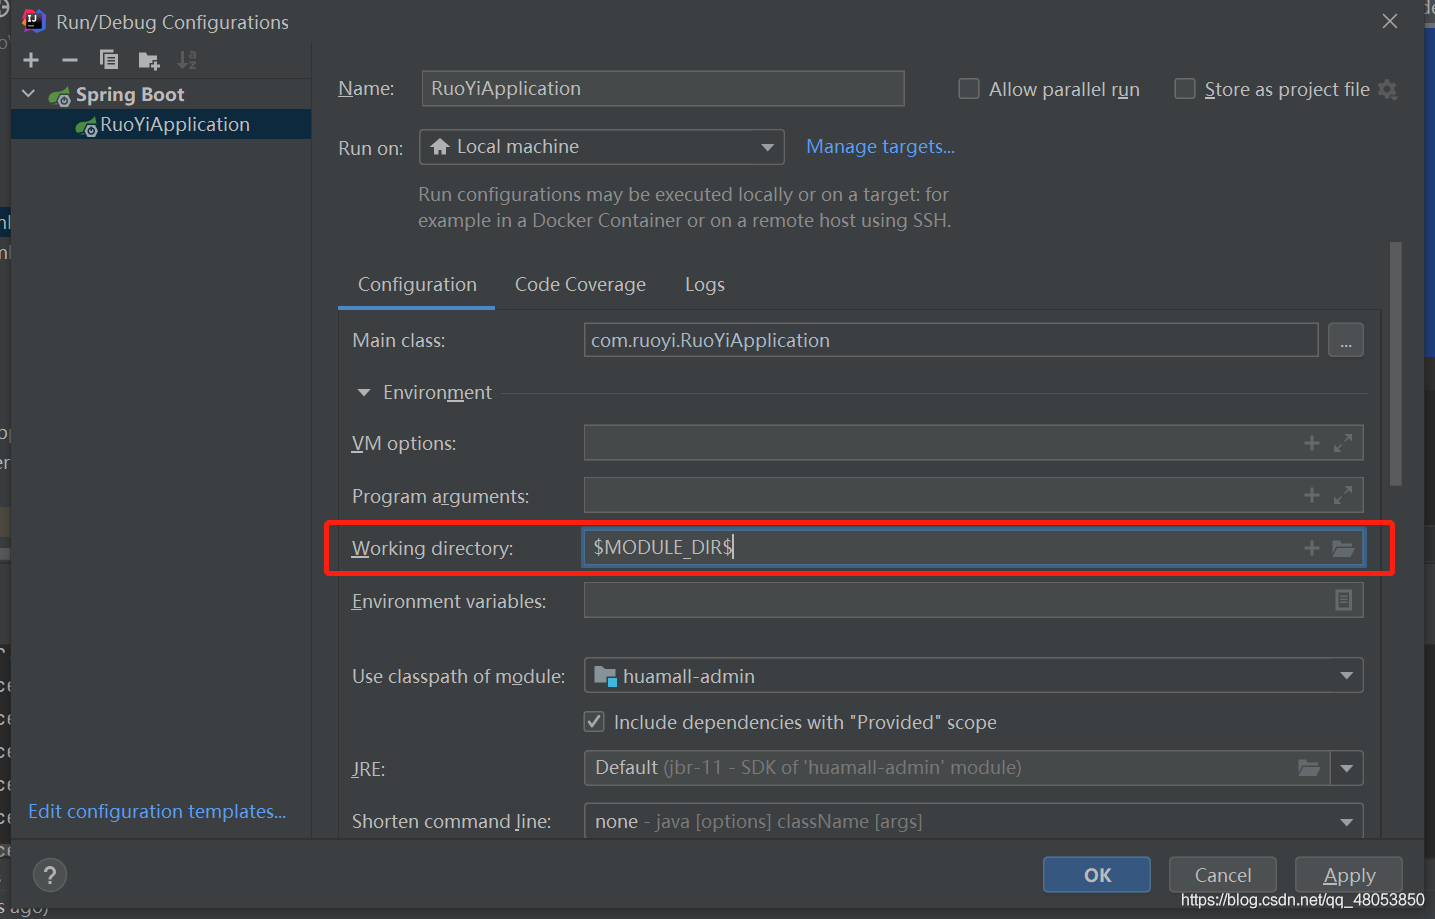This screenshot has height=919, width=1435.
Task: Uncheck Include dependencies with Provided scope
Action: [594, 721]
